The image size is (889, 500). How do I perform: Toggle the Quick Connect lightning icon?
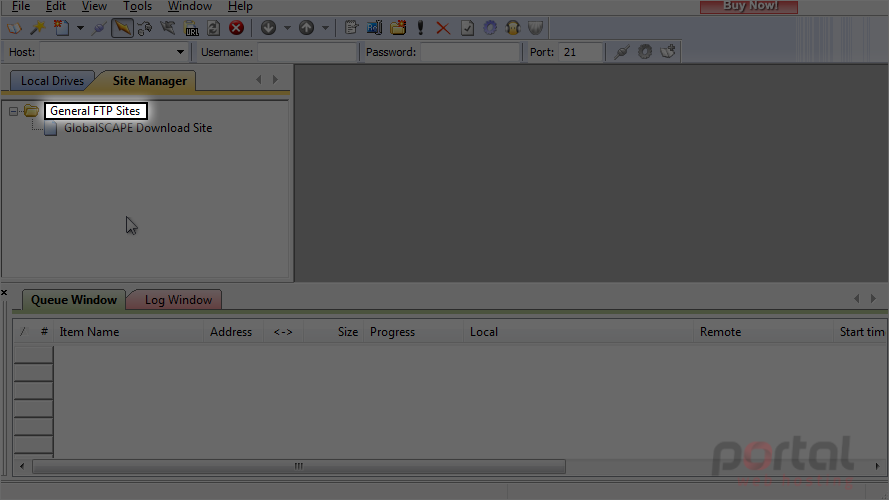(122, 28)
